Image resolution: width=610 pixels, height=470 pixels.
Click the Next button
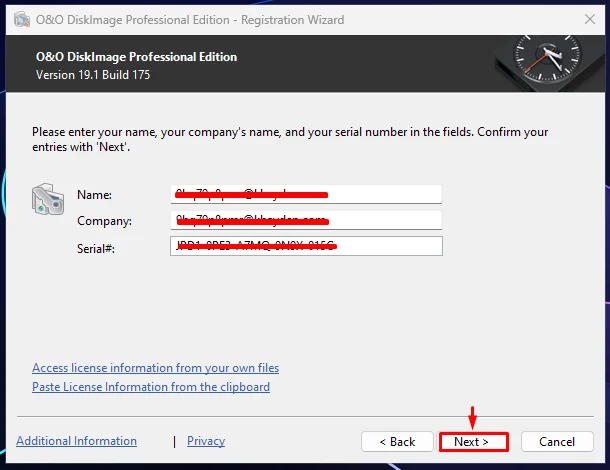[x=473, y=442]
